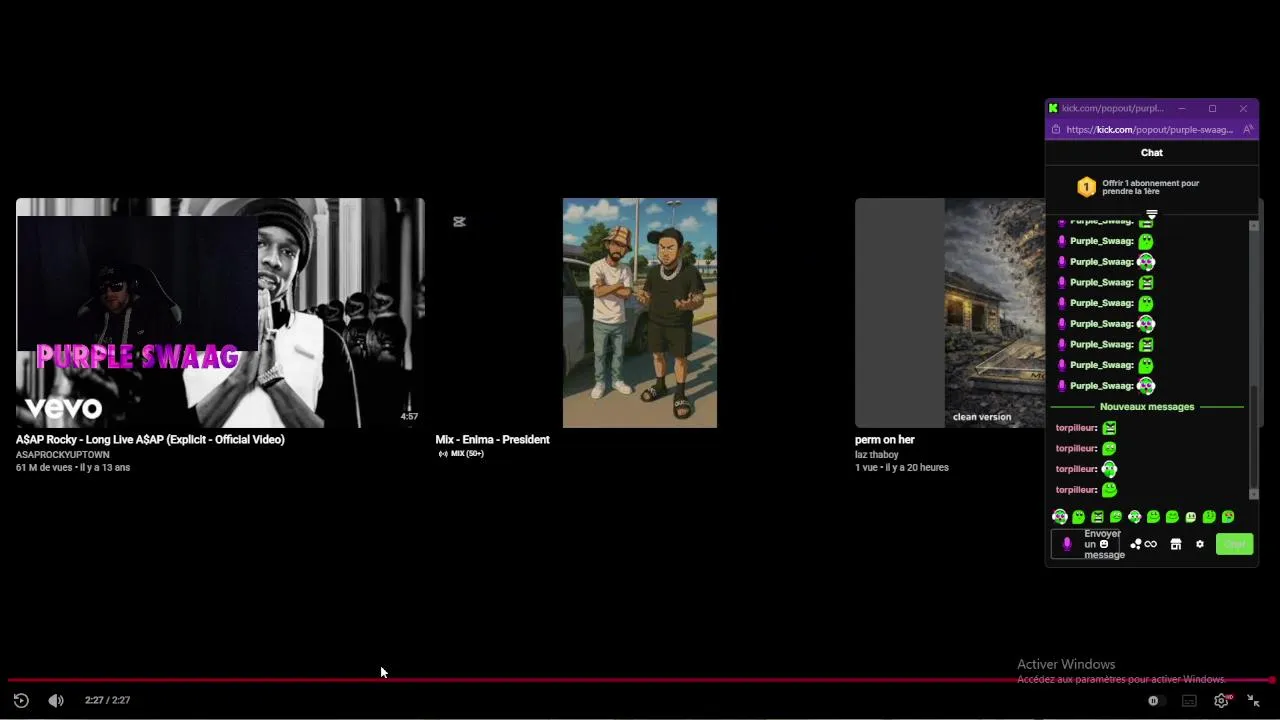Open the A$AP Rocky Long Live A$AP thumbnail
1280x720 pixels.
[x=220, y=313]
